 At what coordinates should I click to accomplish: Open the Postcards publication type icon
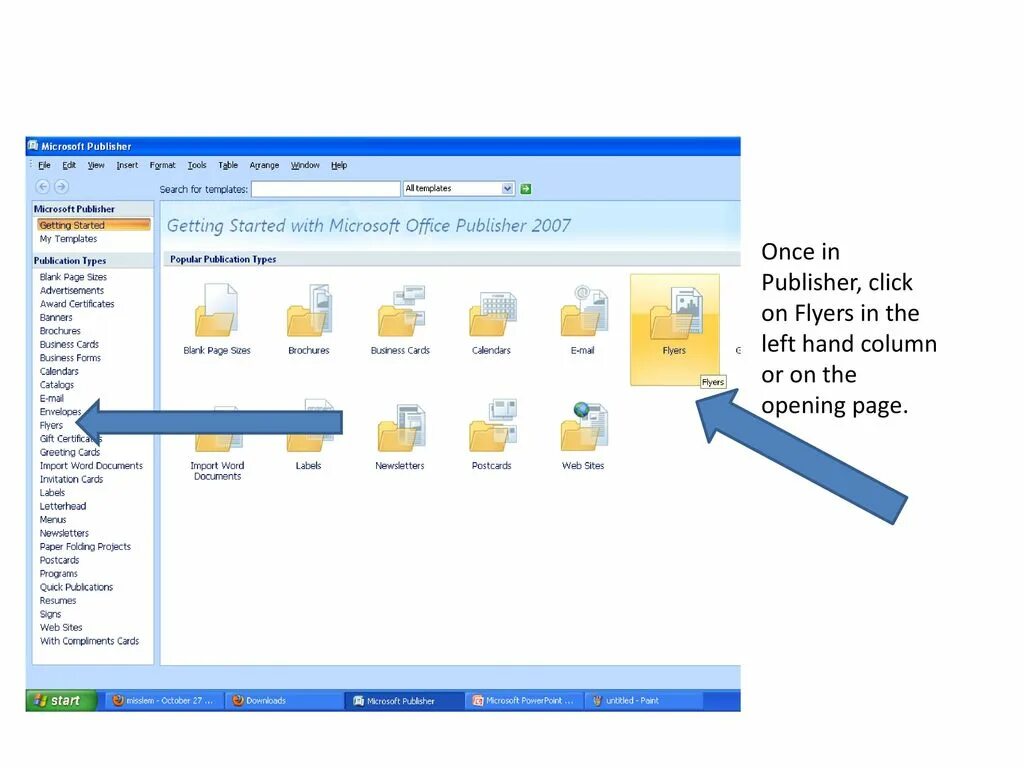click(x=492, y=426)
